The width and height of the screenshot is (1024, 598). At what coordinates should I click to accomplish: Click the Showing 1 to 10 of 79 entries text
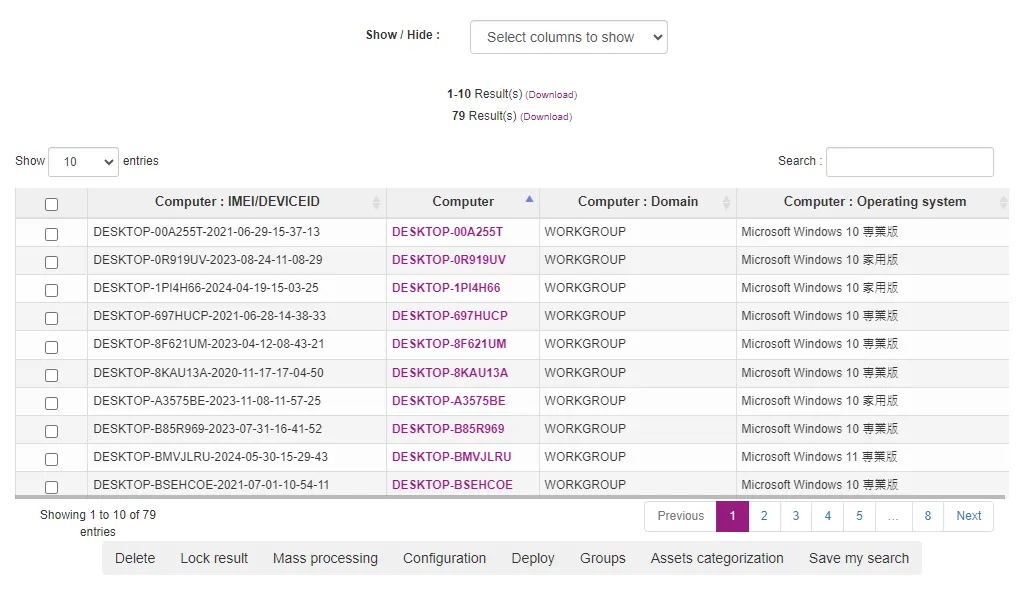[x=98, y=524]
